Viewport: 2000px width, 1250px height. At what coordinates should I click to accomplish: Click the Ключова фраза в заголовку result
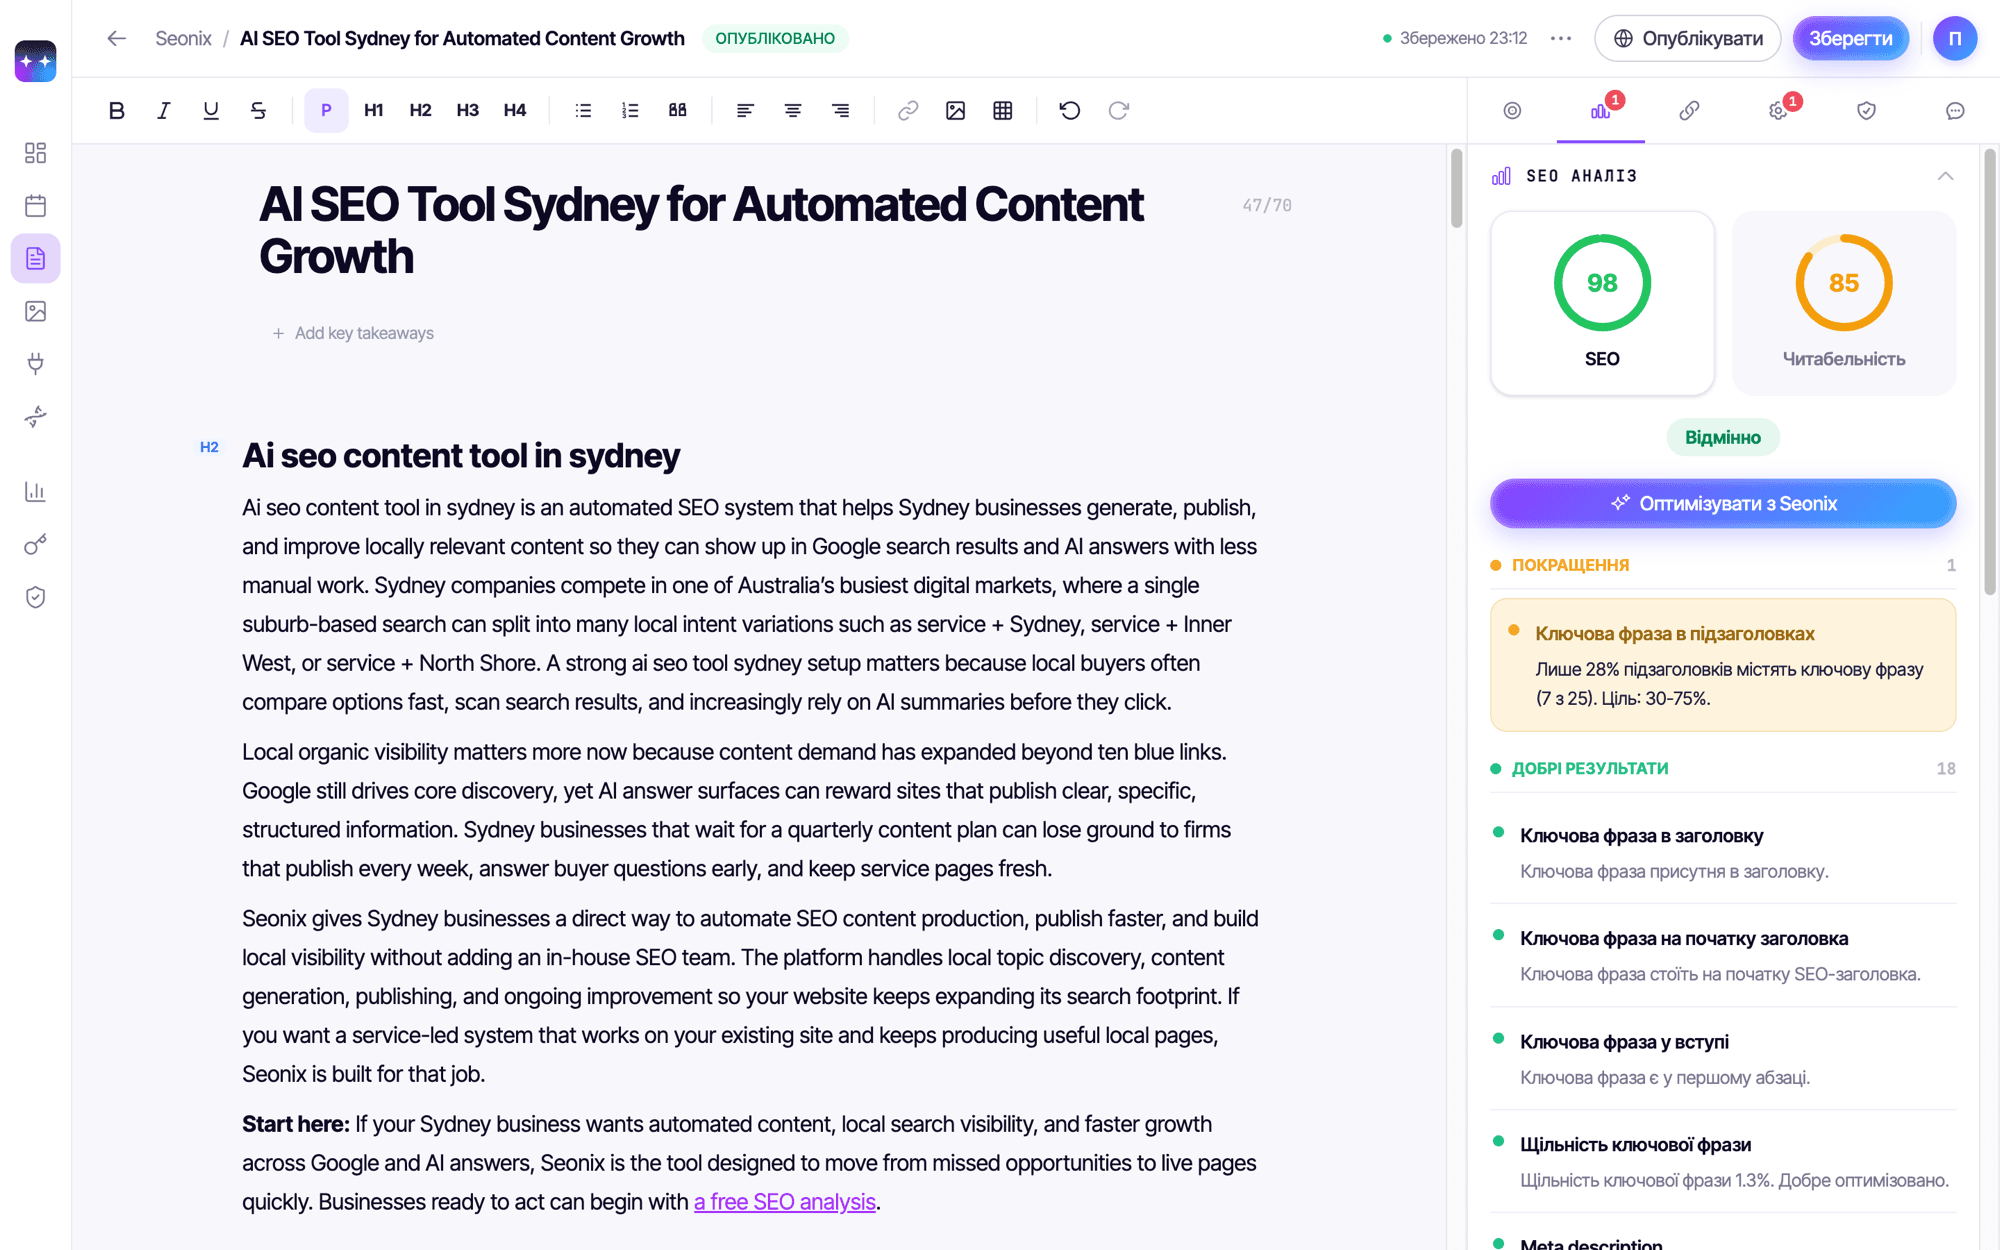tap(1723, 853)
